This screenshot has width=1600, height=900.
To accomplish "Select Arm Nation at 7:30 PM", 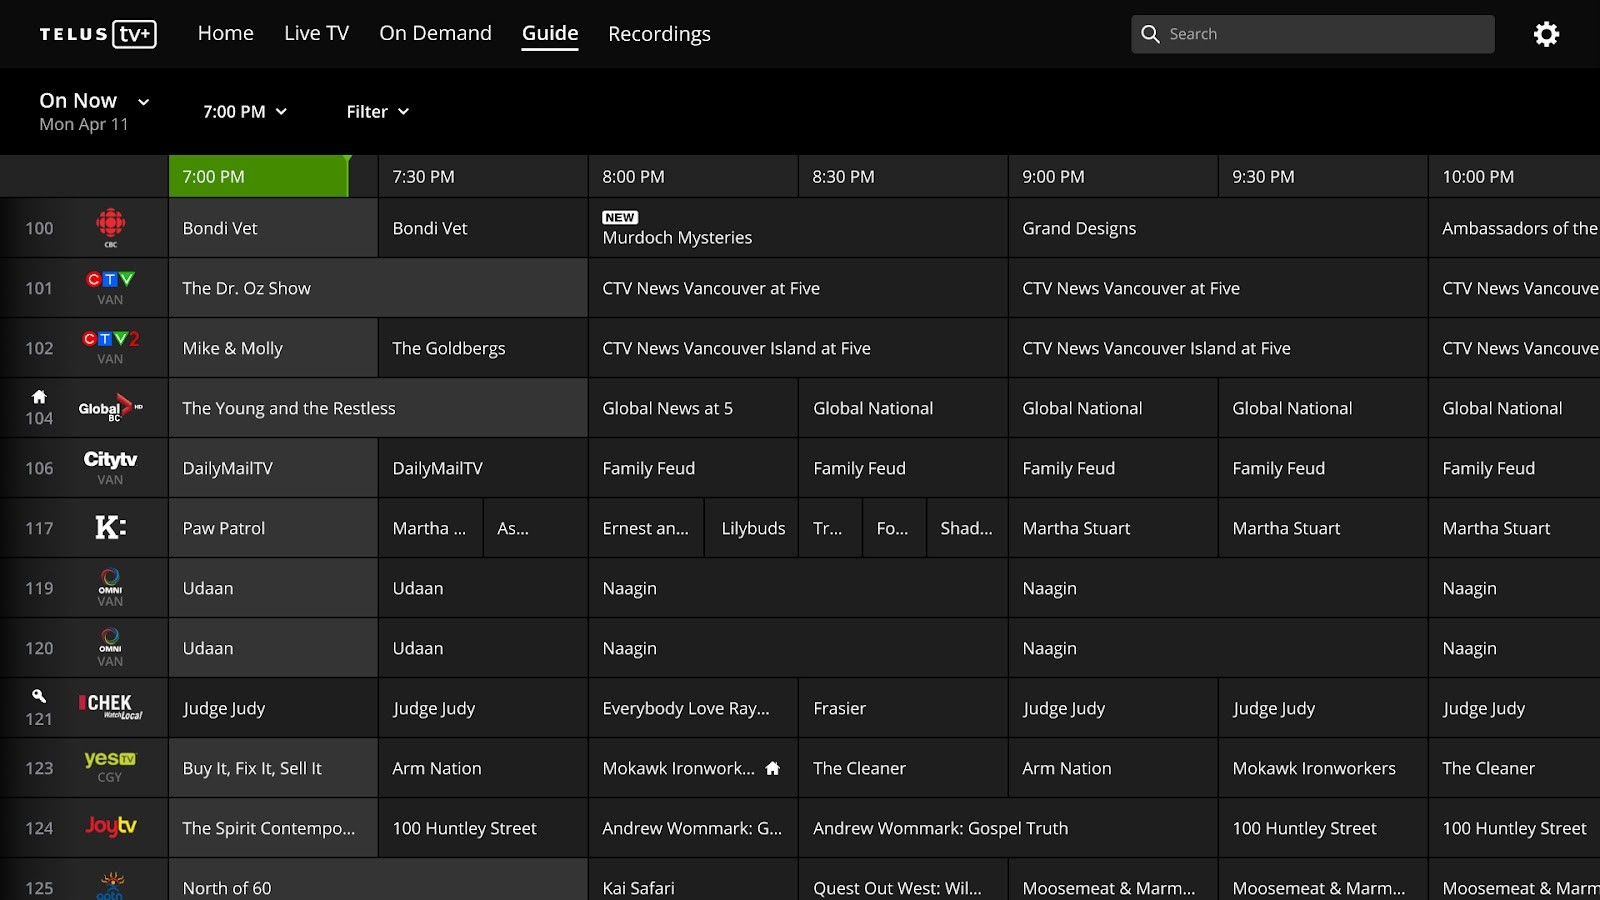I will pos(483,768).
